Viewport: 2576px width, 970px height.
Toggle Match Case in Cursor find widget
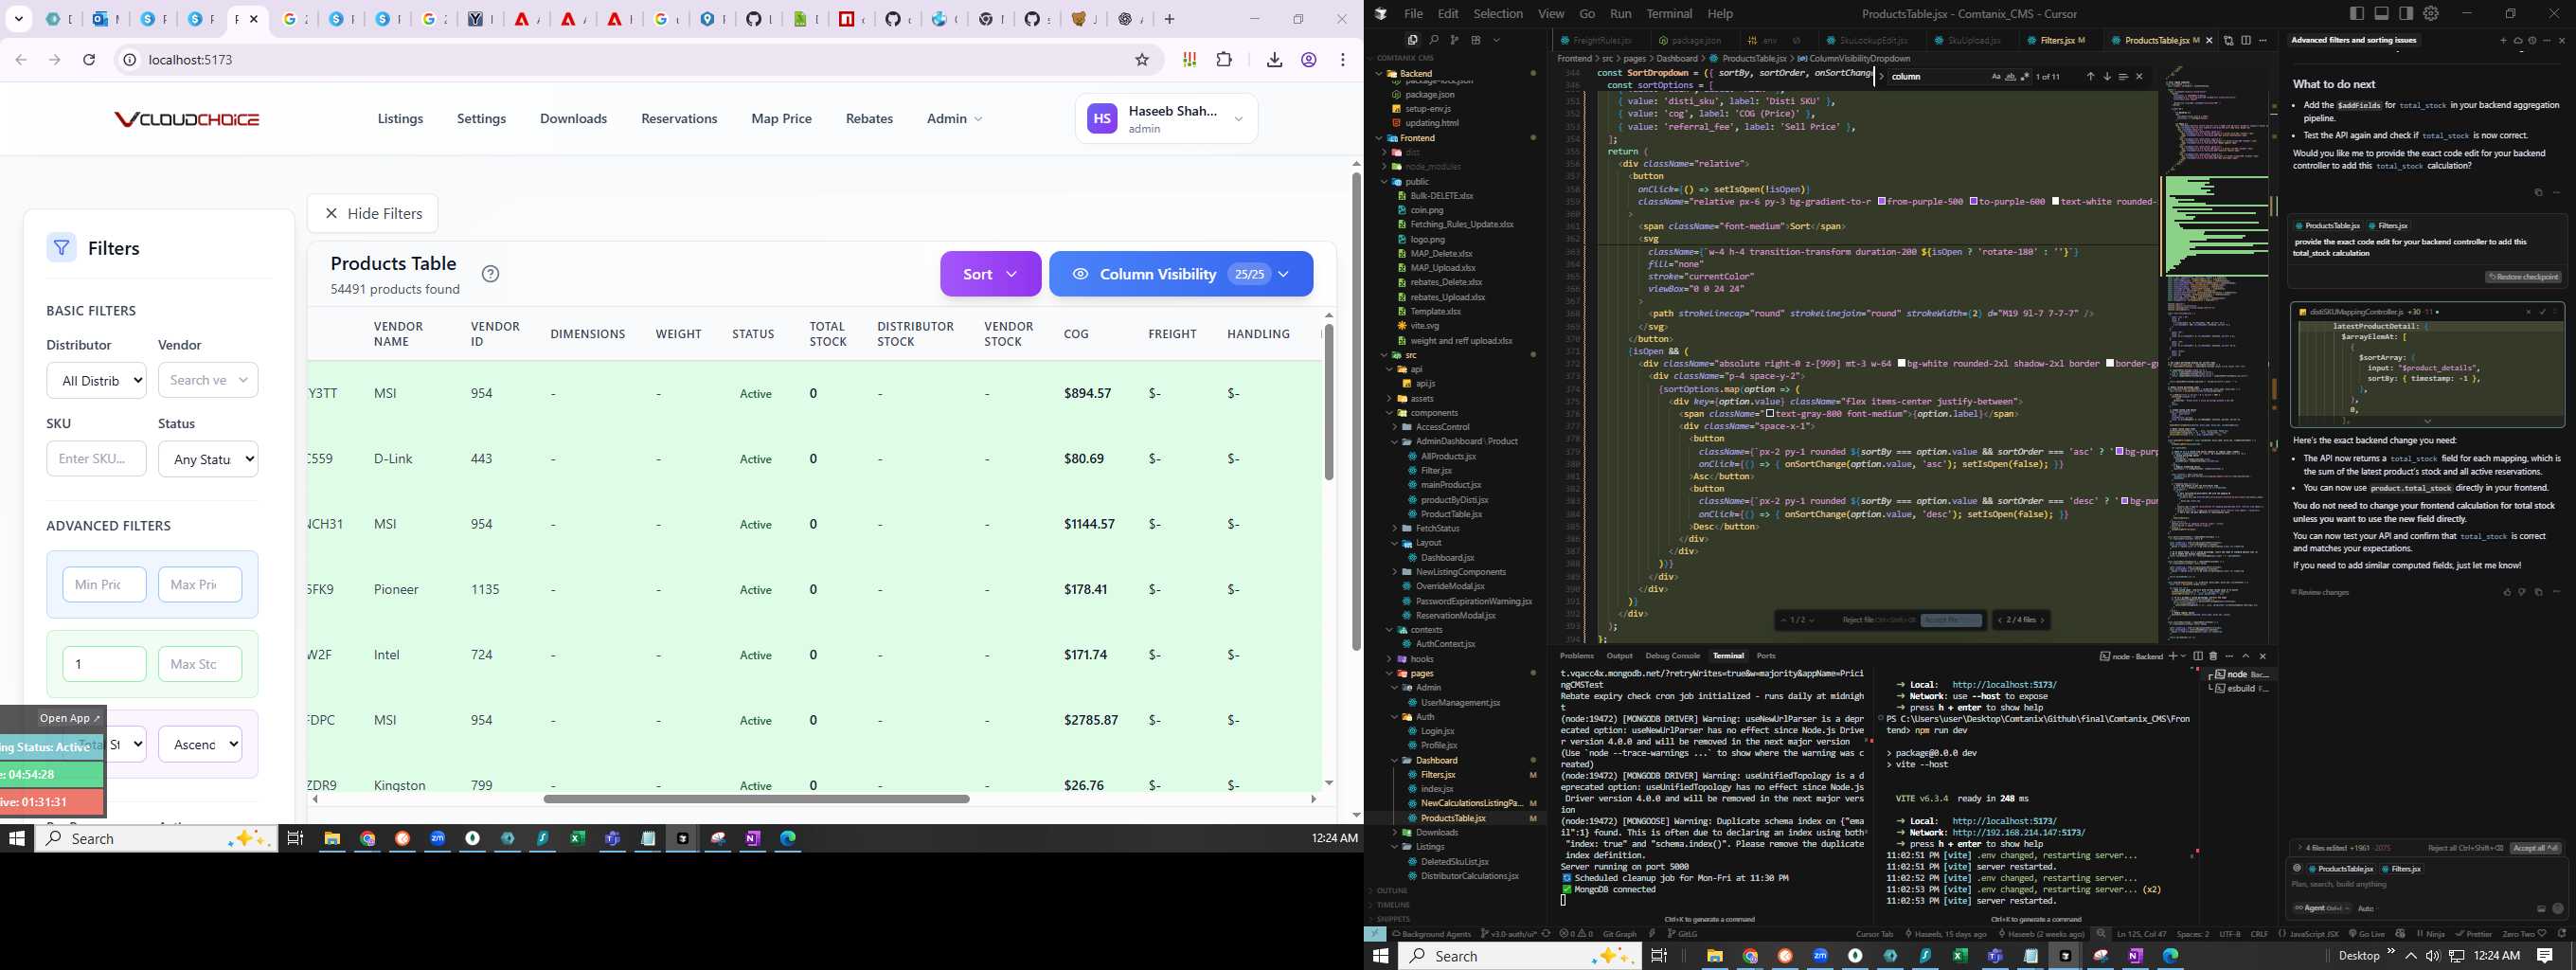pos(1997,77)
